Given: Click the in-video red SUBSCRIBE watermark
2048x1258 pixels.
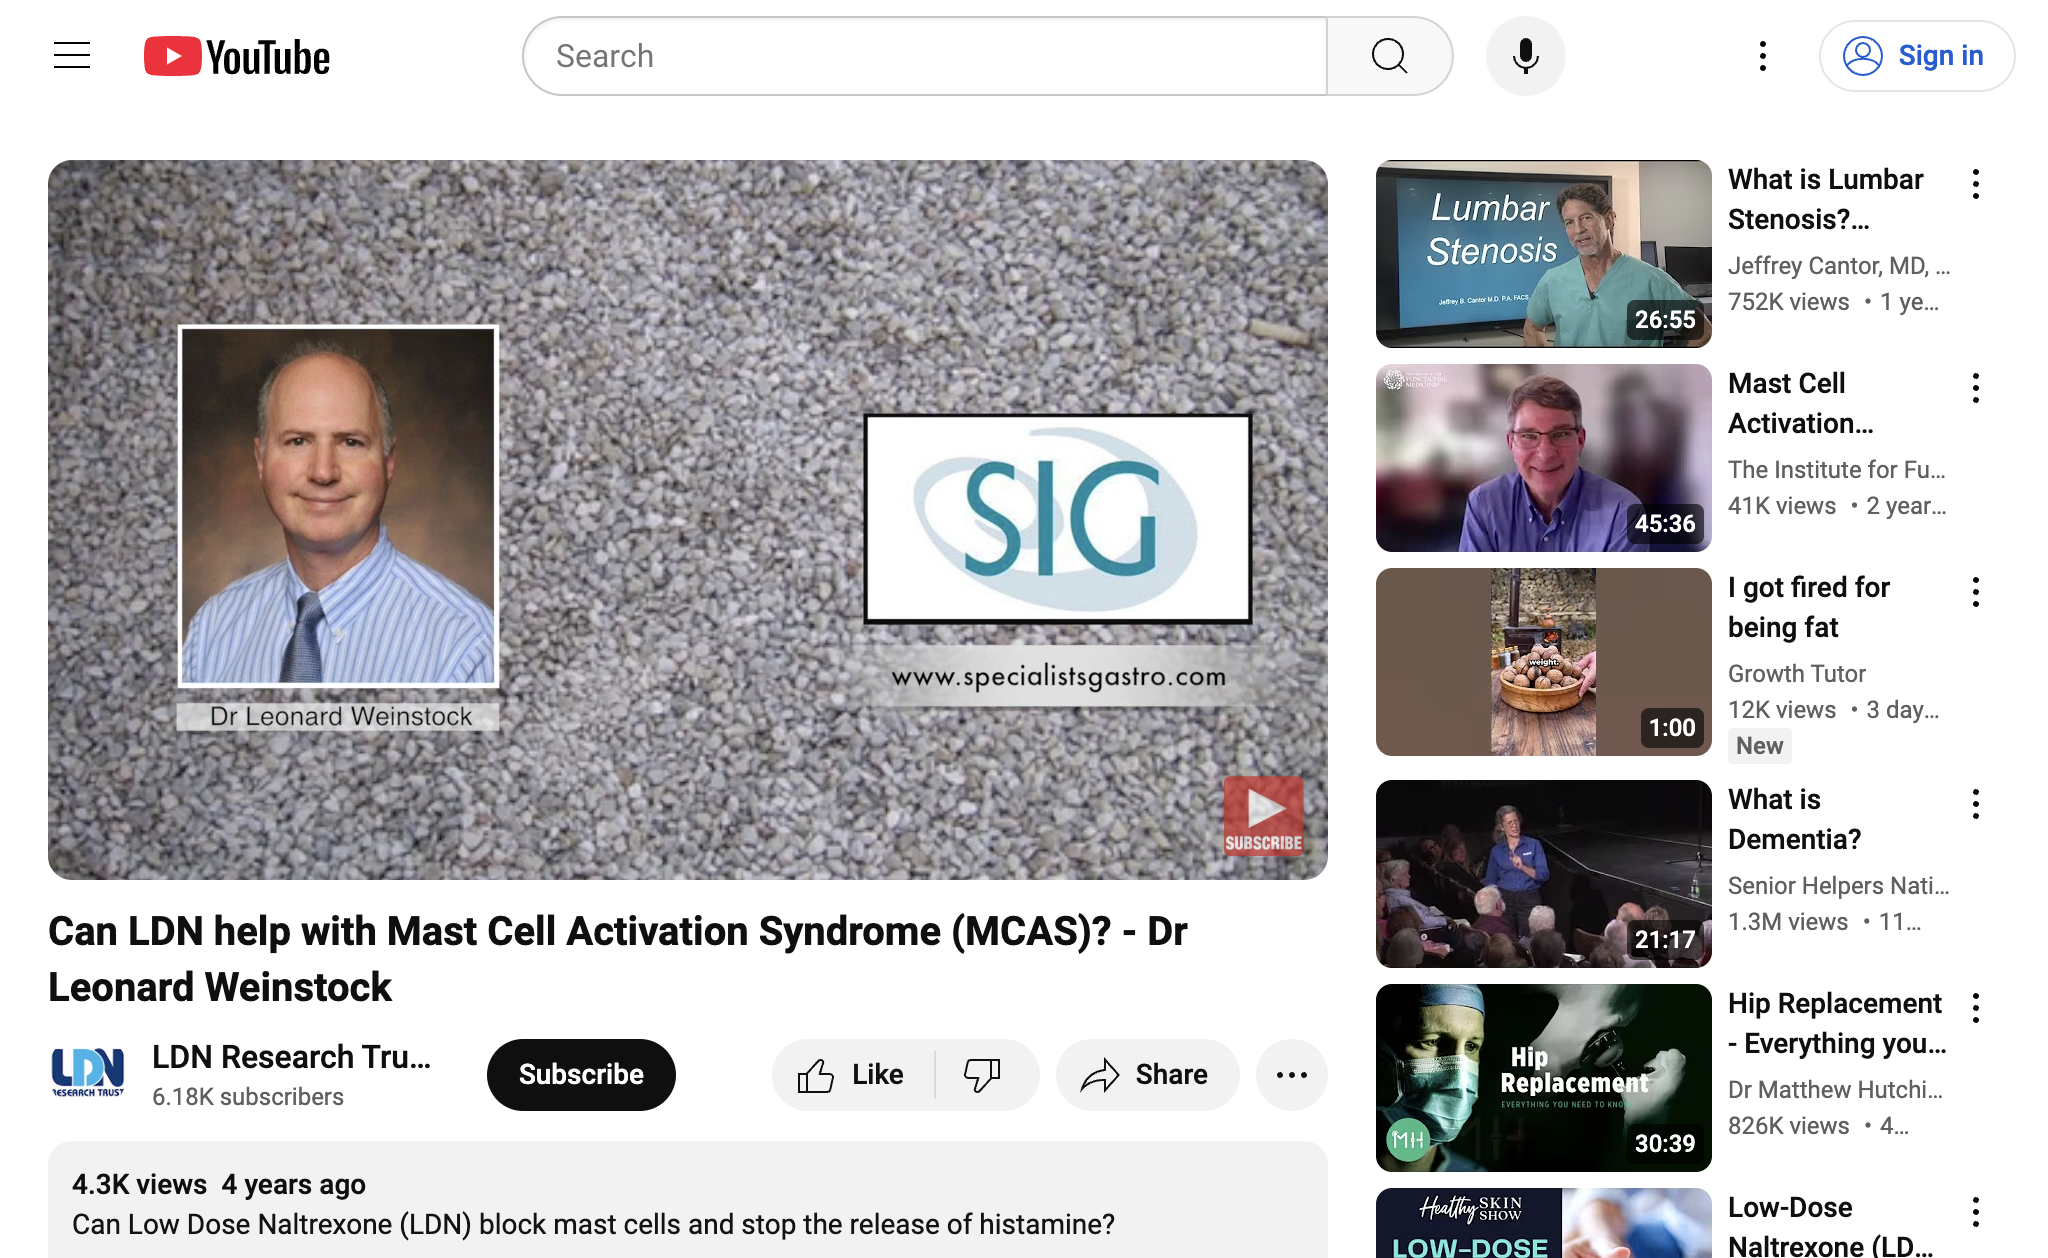Looking at the screenshot, I should [x=1264, y=815].
